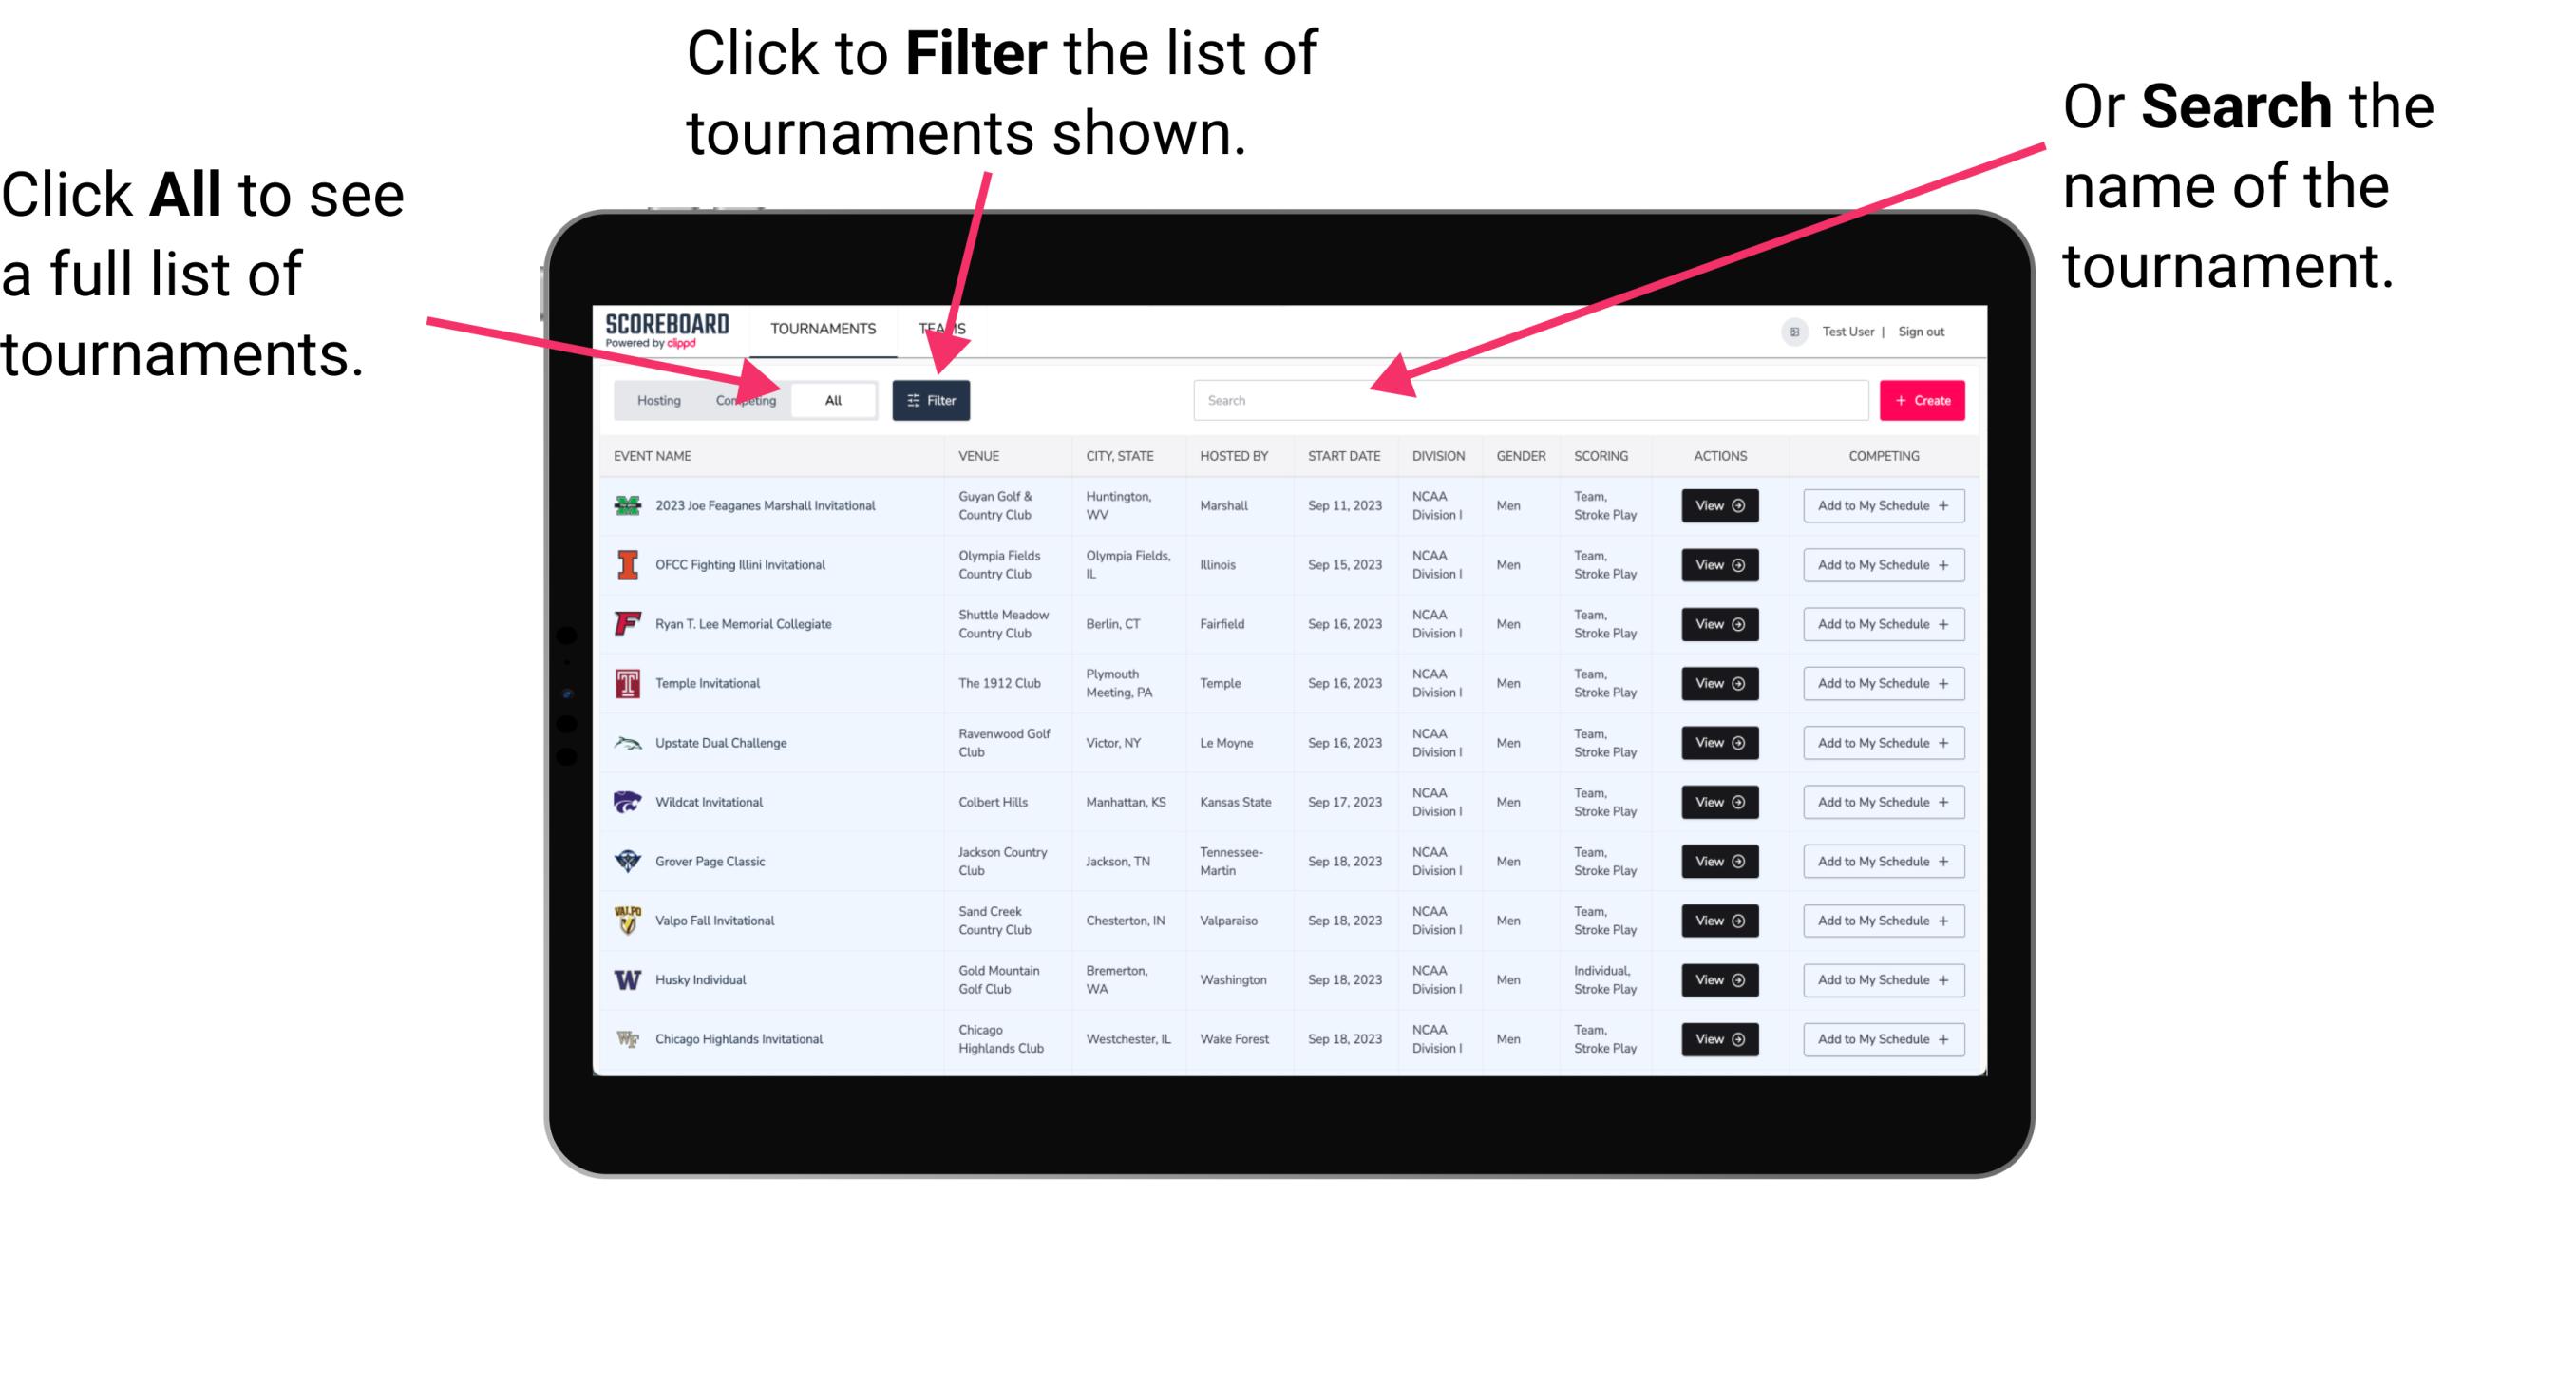The image size is (2576, 1386).
Task: Open the Filter dropdown menu
Action: pos(932,399)
